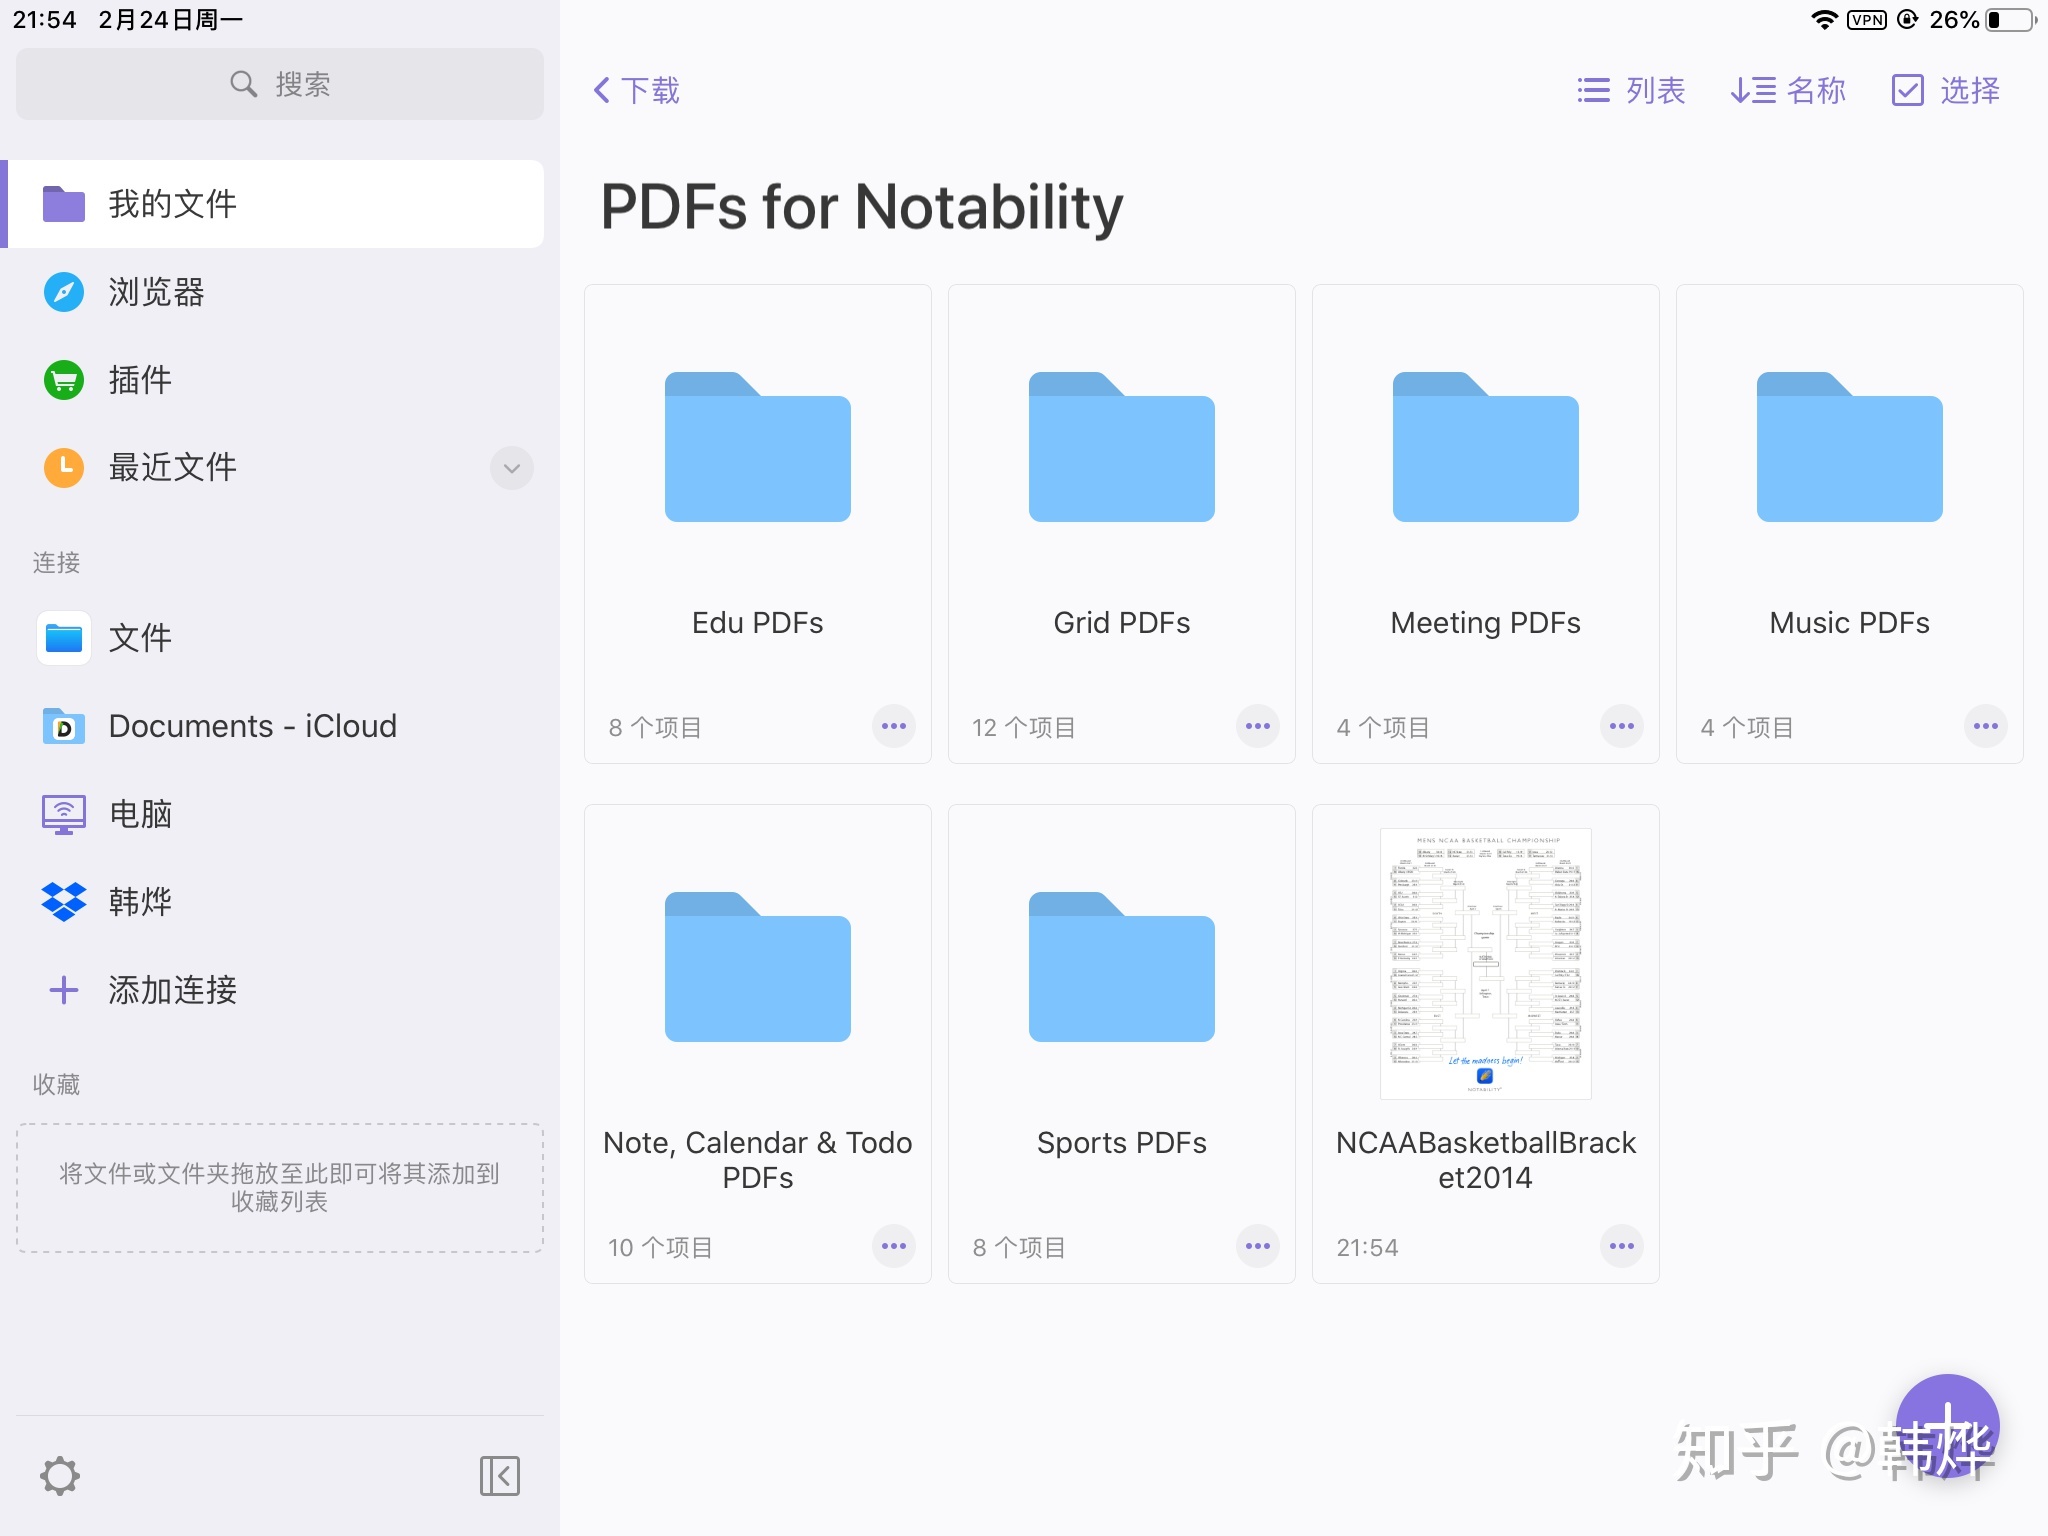Open the 浏览器 compass icon
This screenshot has width=2048, height=1536.
[x=64, y=292]
